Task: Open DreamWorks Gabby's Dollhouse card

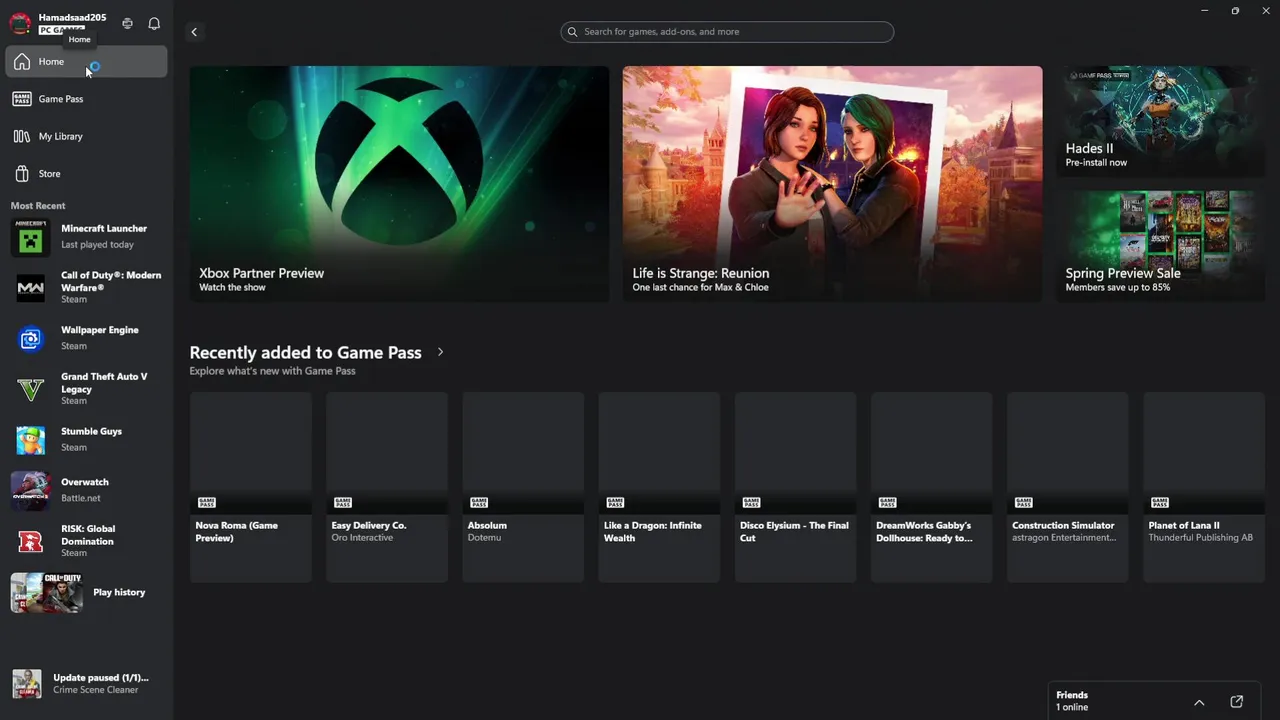Action: [931, 487]
